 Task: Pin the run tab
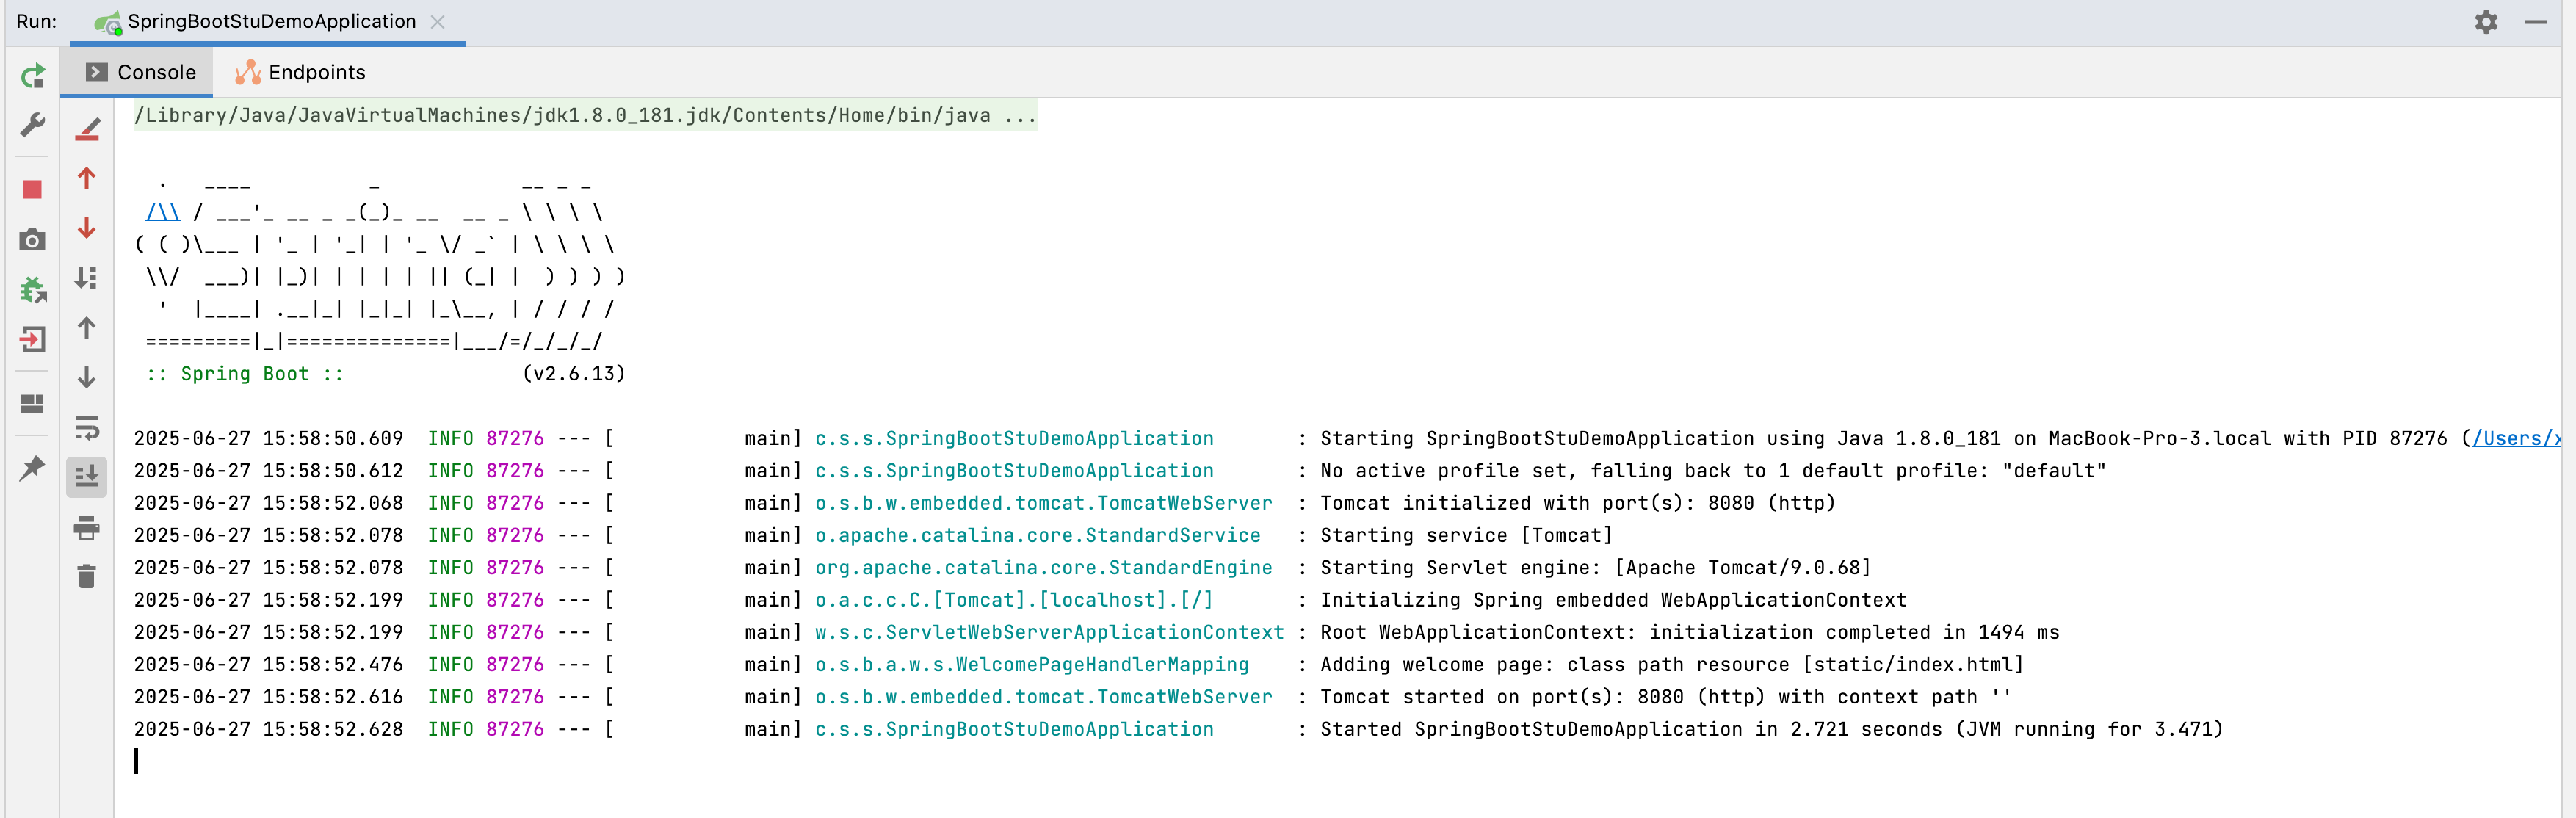point(33,467)
